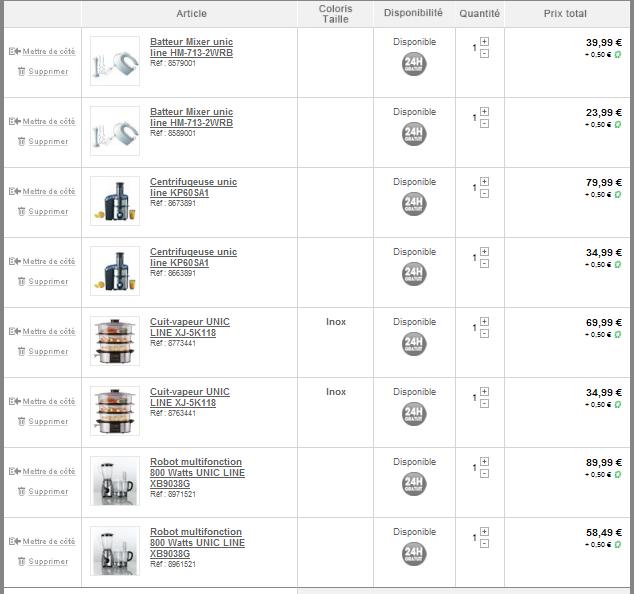This screenshot has width=634, height=594.
Task: Click the Cuit-vapeur thumbnail ref 8763441
Action: pos(115,411)
